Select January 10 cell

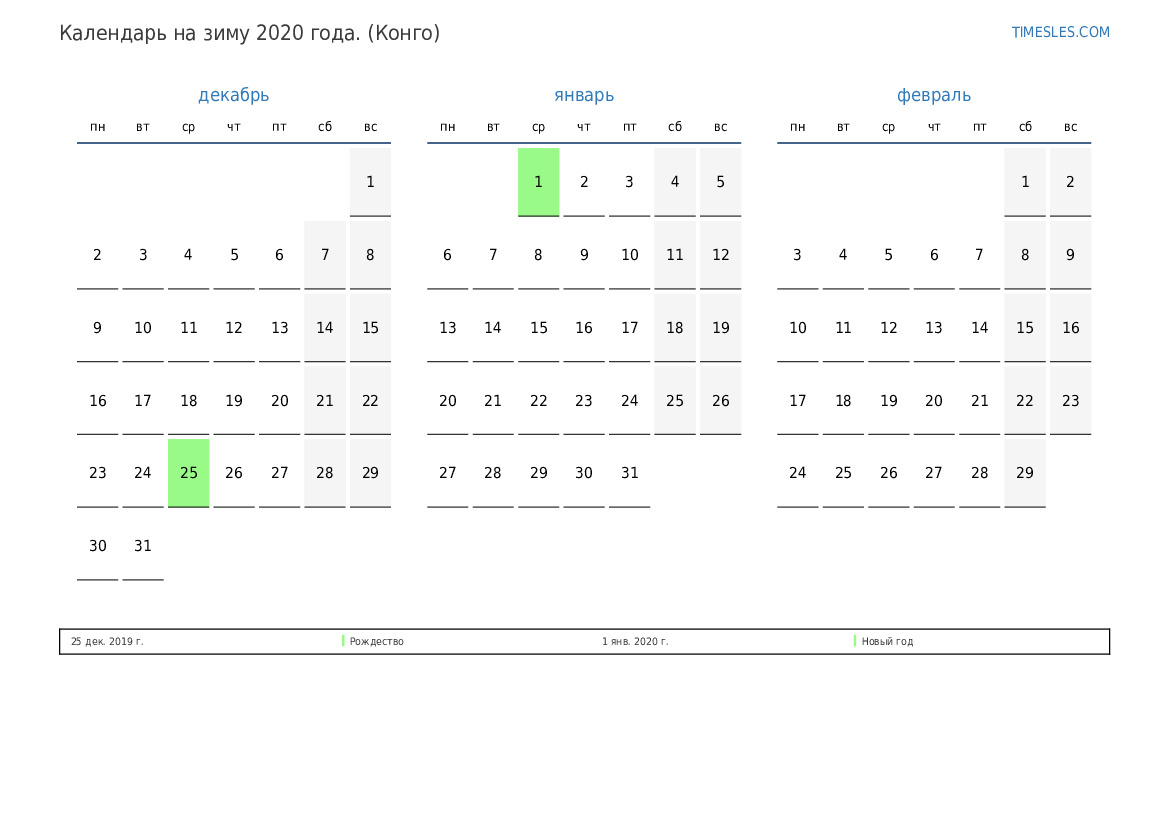point(629,255)
